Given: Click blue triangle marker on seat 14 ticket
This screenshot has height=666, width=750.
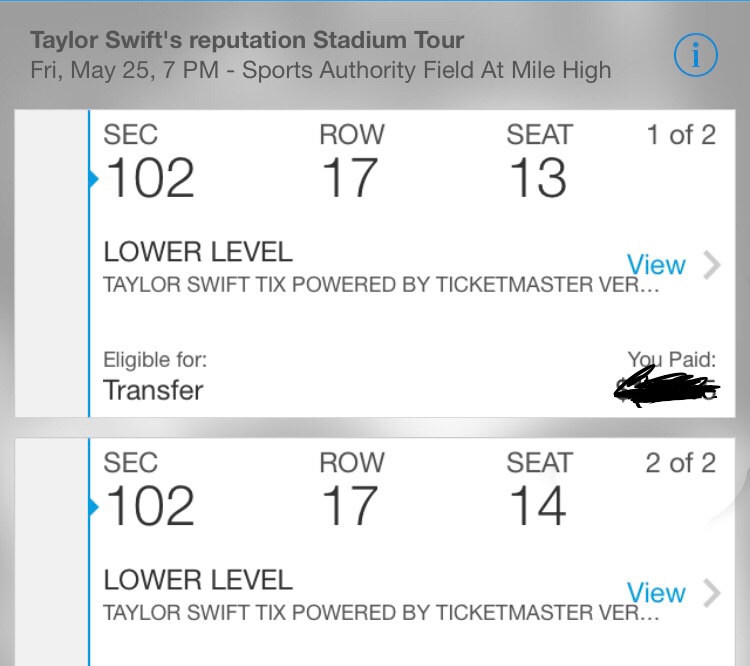Looking at the screenshot, I should (94, 508).
